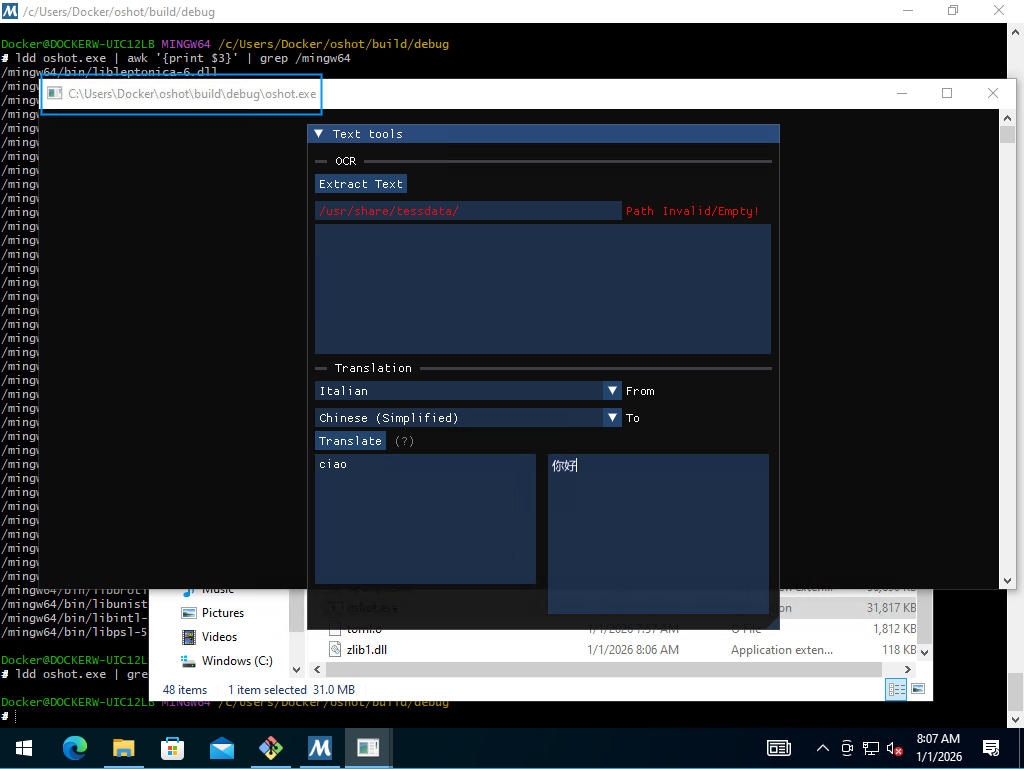
Task: Click the translated output text box
Action: pyautogui.click(x=658, y=533)
